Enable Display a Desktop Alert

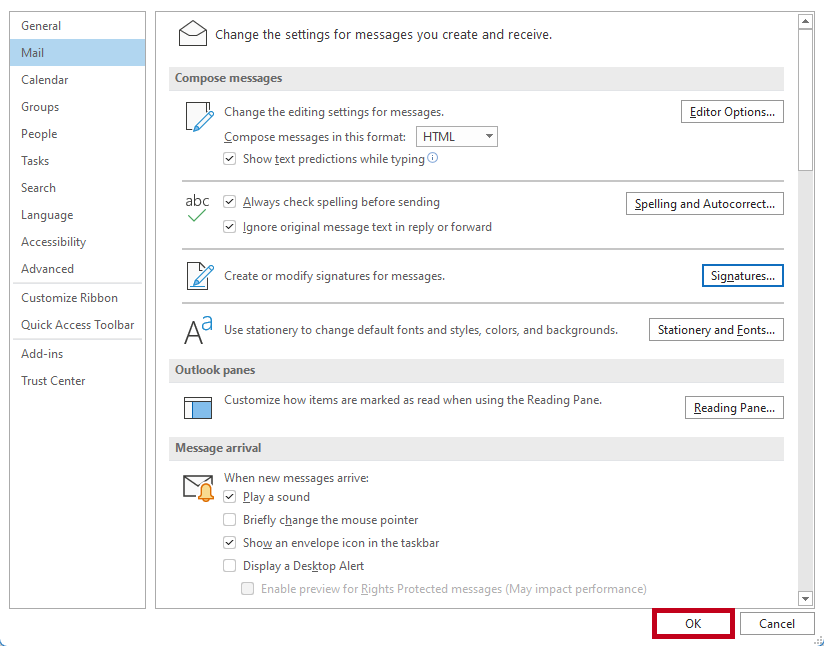(230, 566)
